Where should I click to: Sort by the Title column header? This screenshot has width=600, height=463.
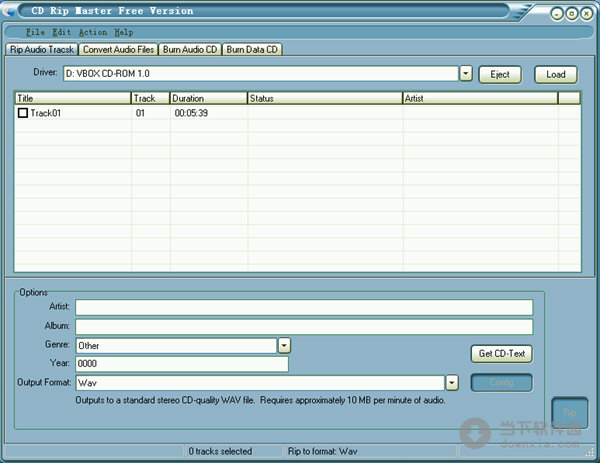pyautogui.click(x=73, y=98)
